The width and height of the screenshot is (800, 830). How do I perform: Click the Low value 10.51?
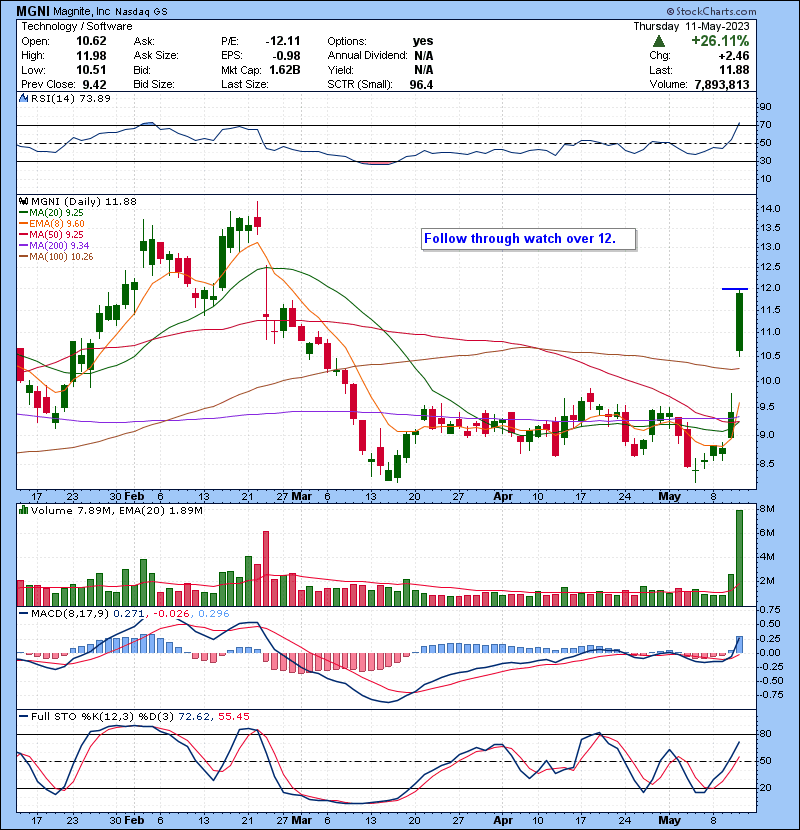(91, 70)
